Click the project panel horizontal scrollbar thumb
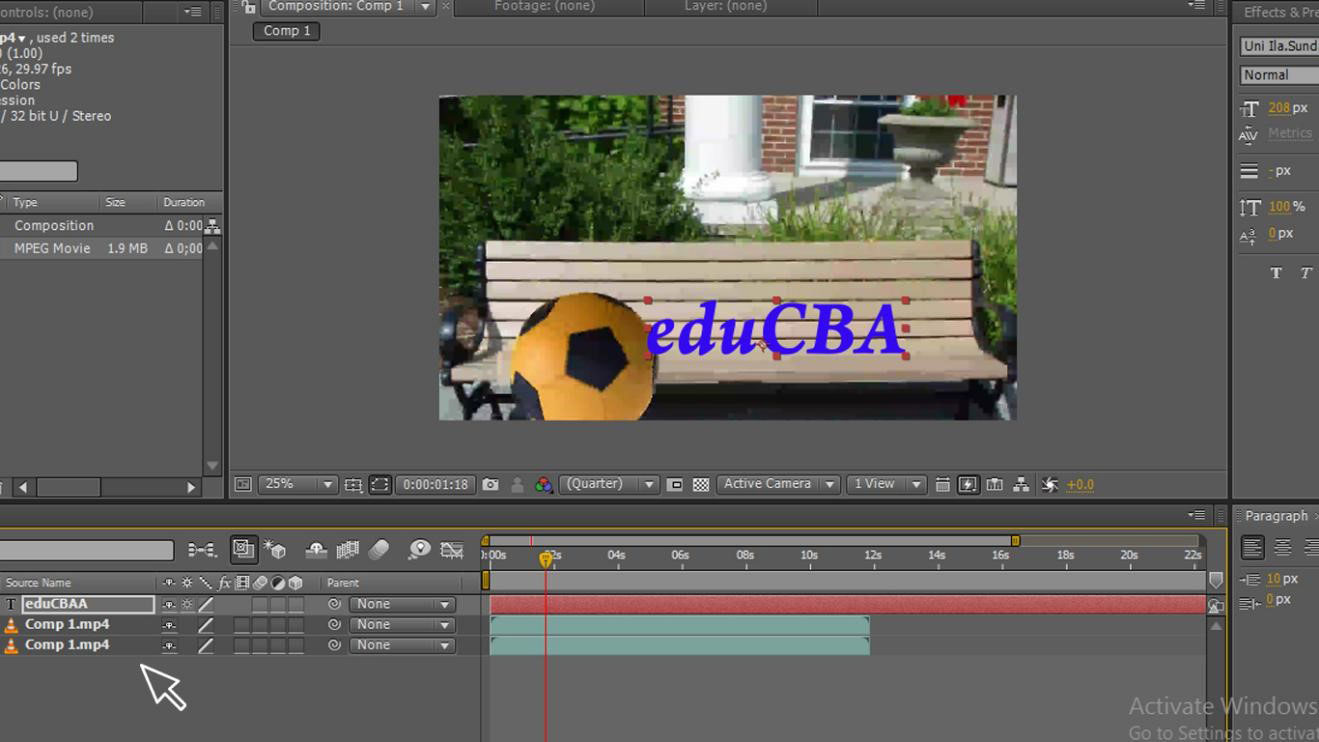Image resolution: width=1319 pixels, height=742 pixels. click(68, 487)
